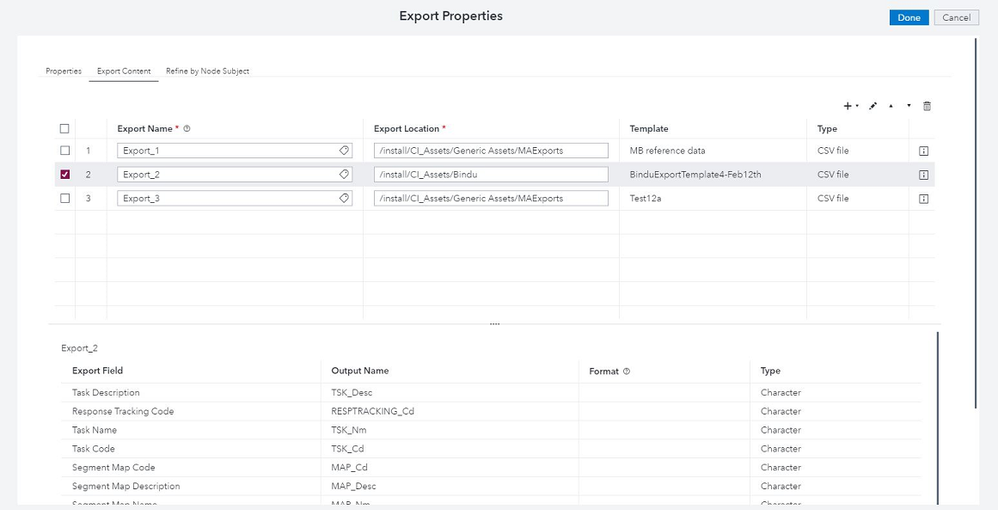Click the 'Export_2' detail panel title
Image resolution: width=998 pixels, height=510 pixels.
point(80,348)
